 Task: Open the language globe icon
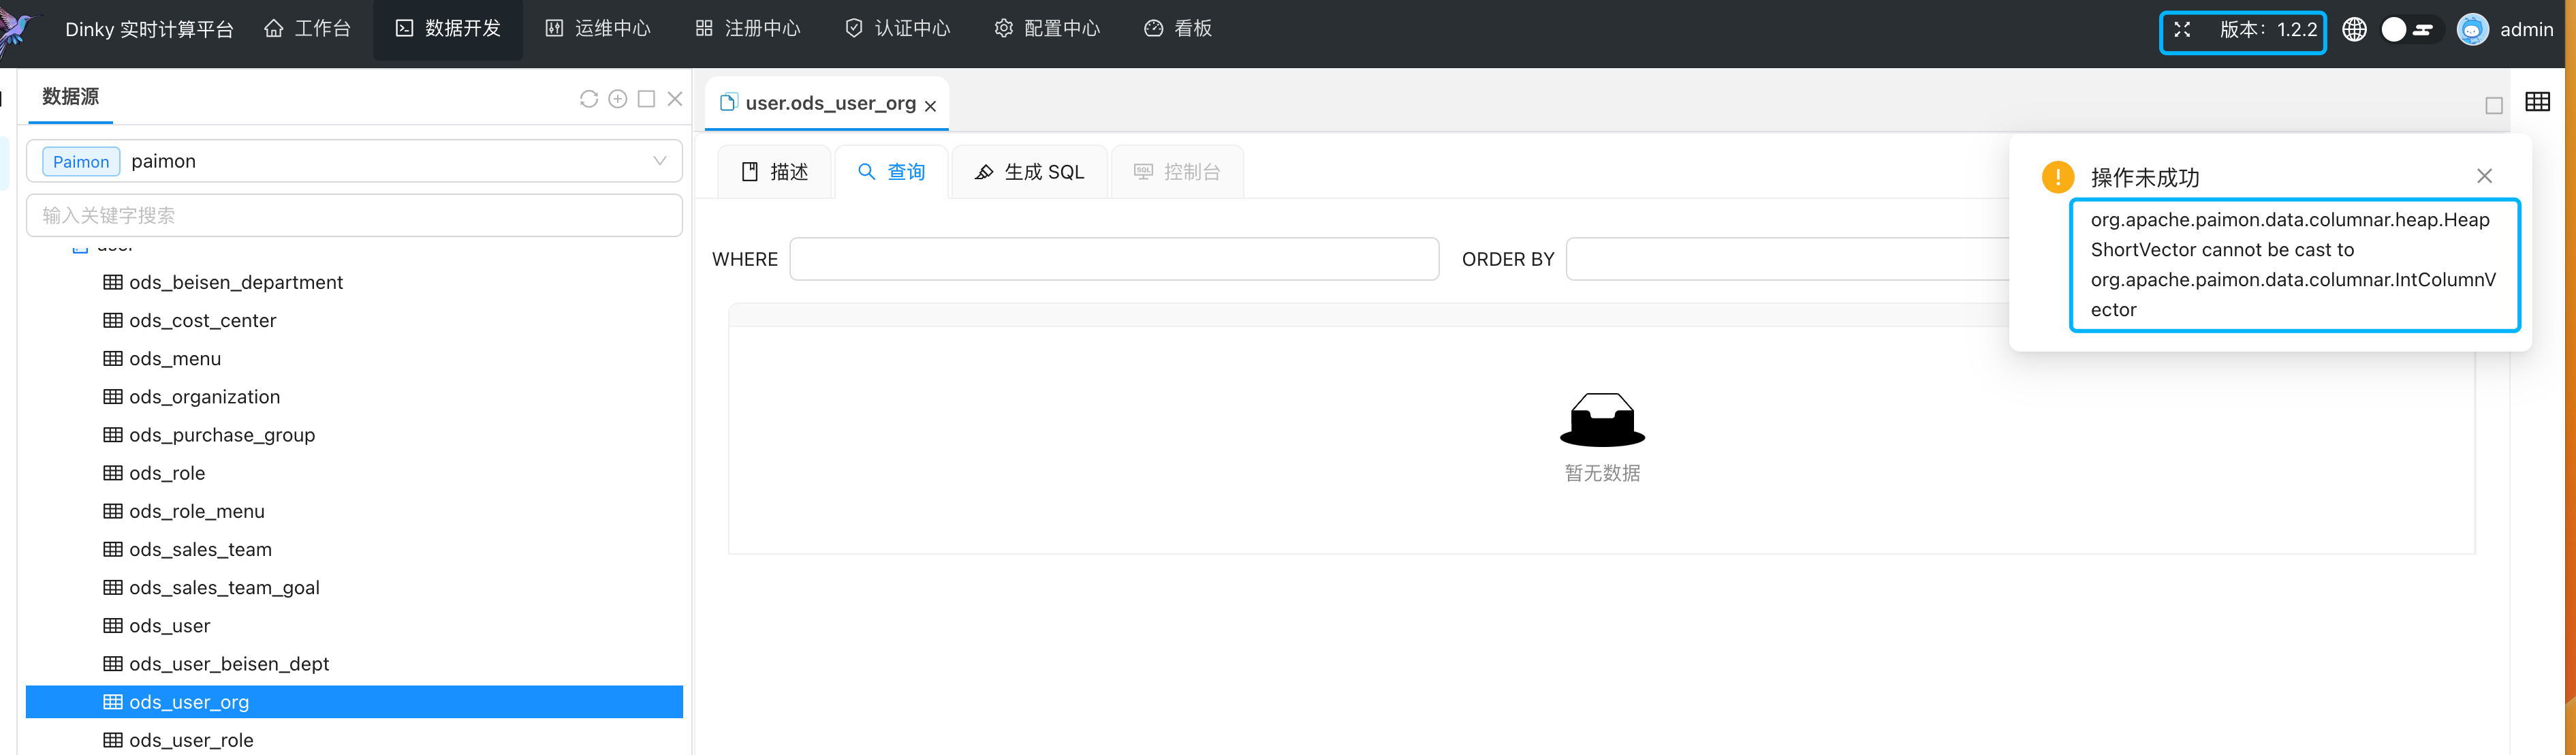pyautogui.click(x=2354, y=30)
